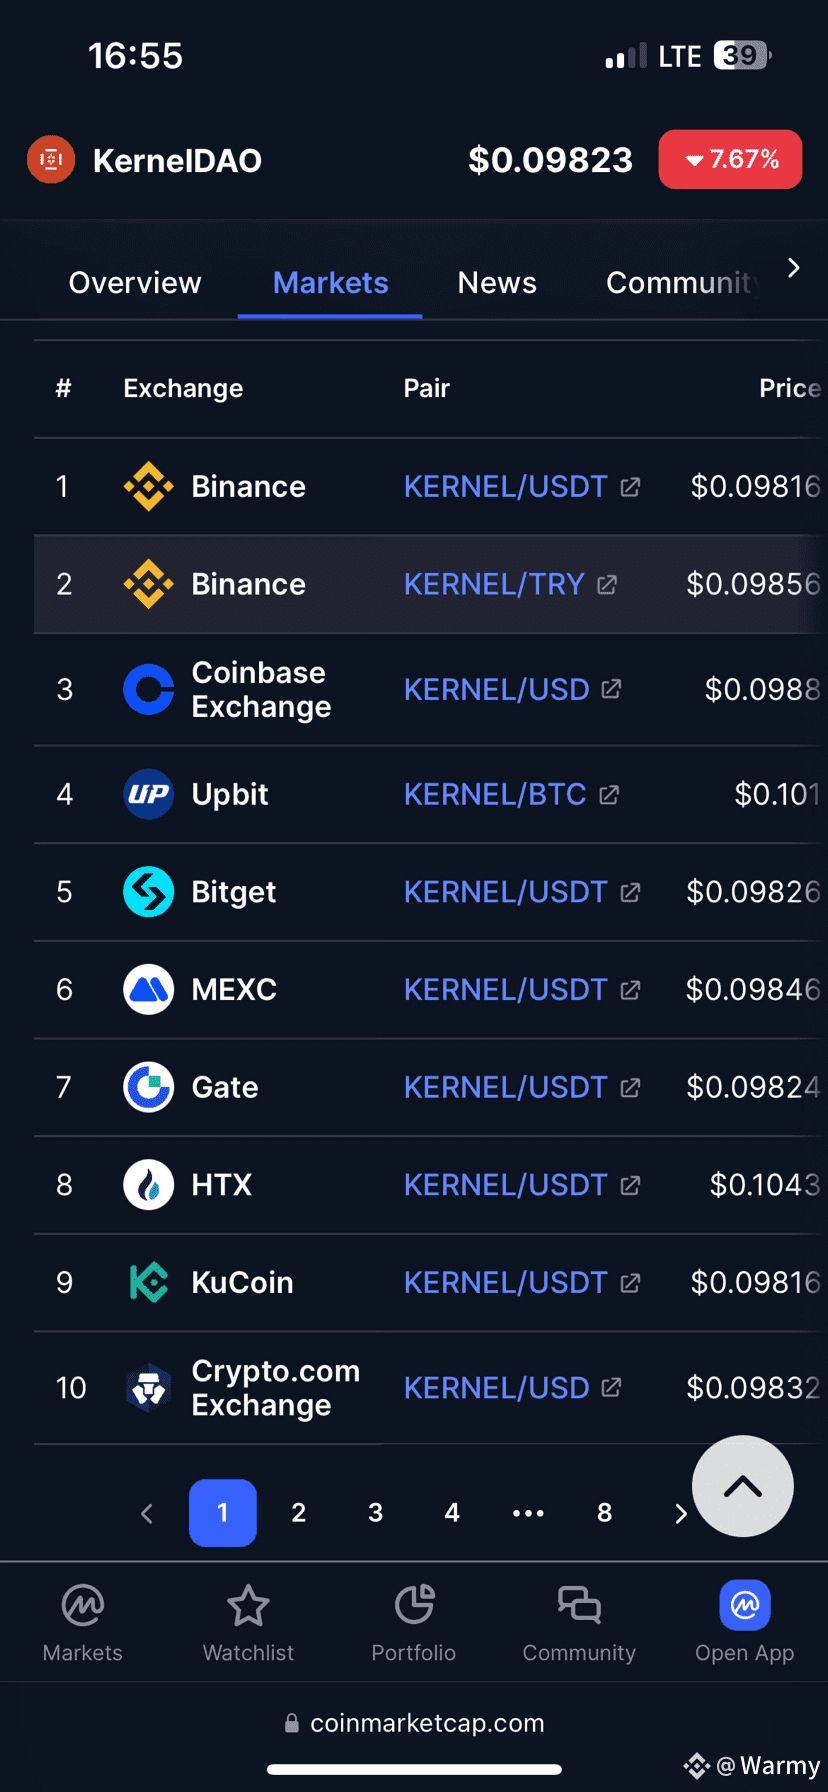Switch to the News tab
Image resolution: width=828 pixels, height=1792 pixels.
pyautogui.click(x=497, y=283)
